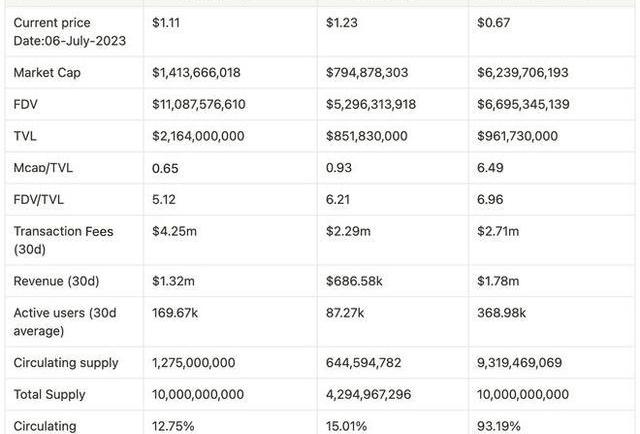Select the $4.25m transaction fees cell
The image size is (640, 434).
click(x=174, y=232)
